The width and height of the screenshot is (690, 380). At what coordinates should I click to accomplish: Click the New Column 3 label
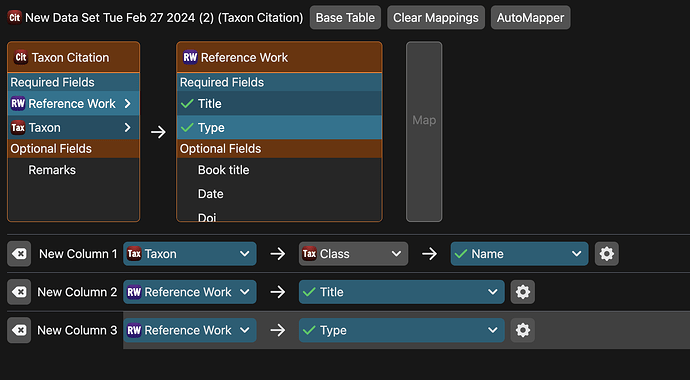coord(77,330)
